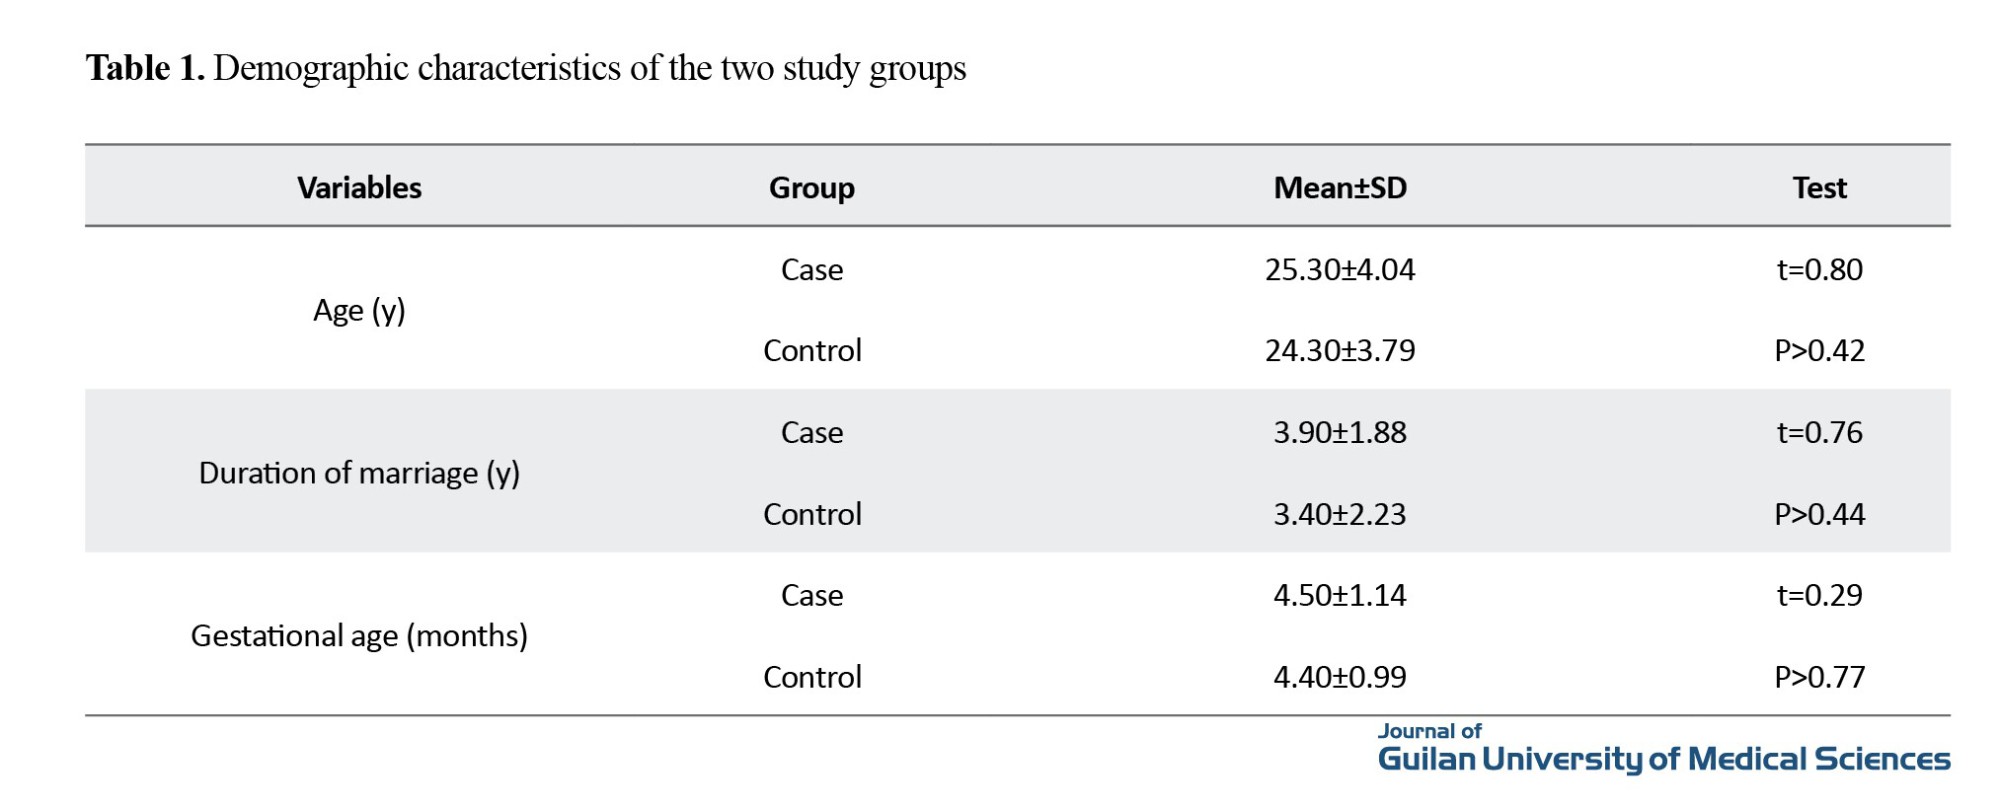The width and height of the screenshot is (2000, 811).
Task: Select the P>0.44 cell
Action: pos(1819,514)
